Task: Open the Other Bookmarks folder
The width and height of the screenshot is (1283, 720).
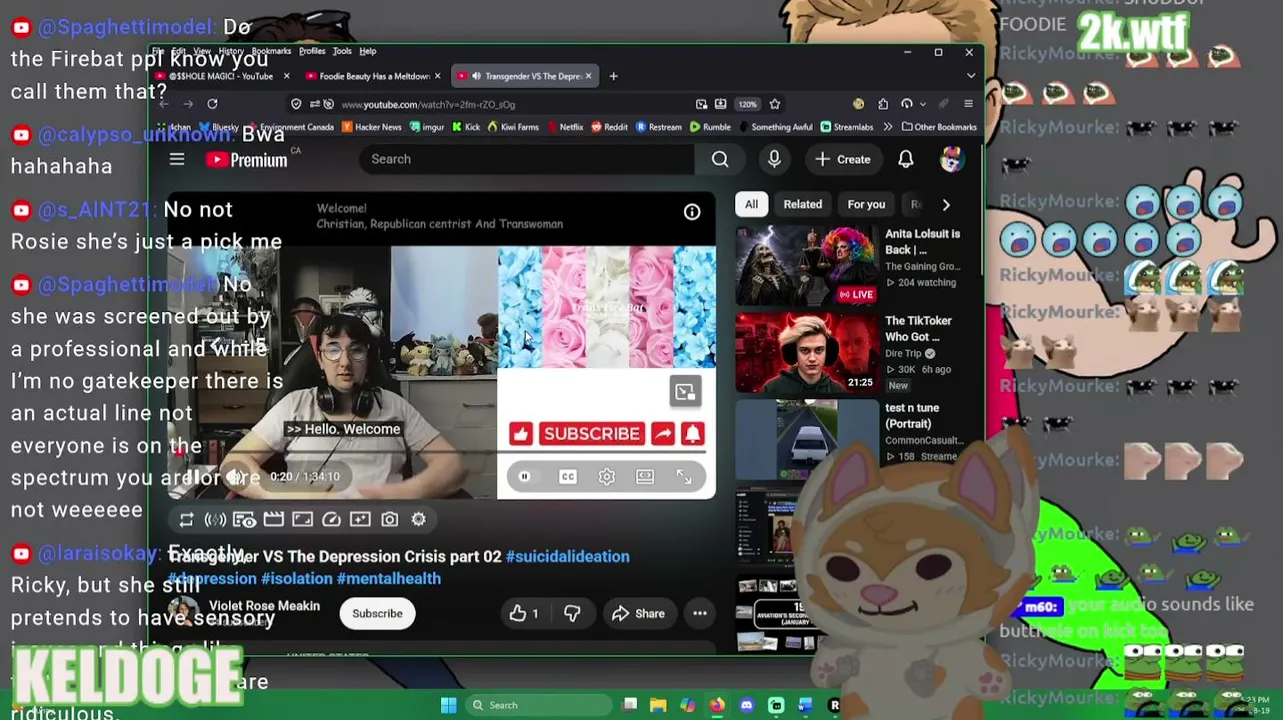Action: (939, 127)
